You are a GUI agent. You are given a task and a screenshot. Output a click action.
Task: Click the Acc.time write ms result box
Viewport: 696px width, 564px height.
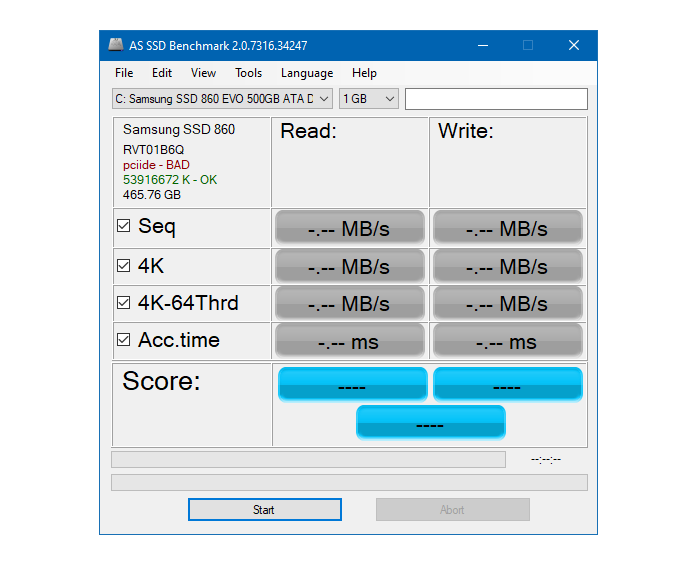tap(507, 341)
